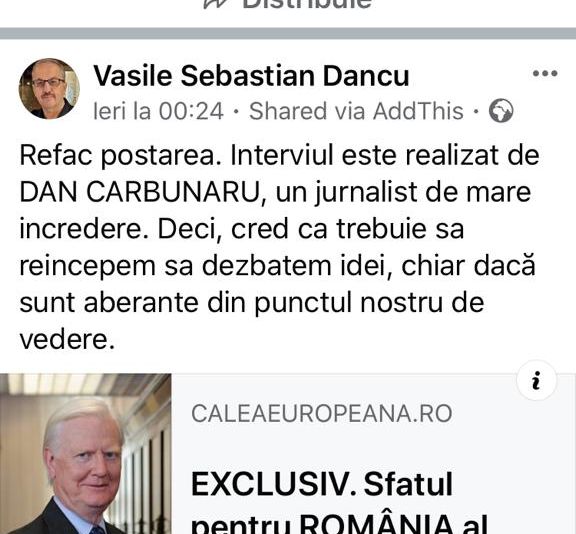This screenshot has width=576, height=534.
Task: Open the EXCLUSIV. Sfatul article headline
Action: tap(340, 502)
